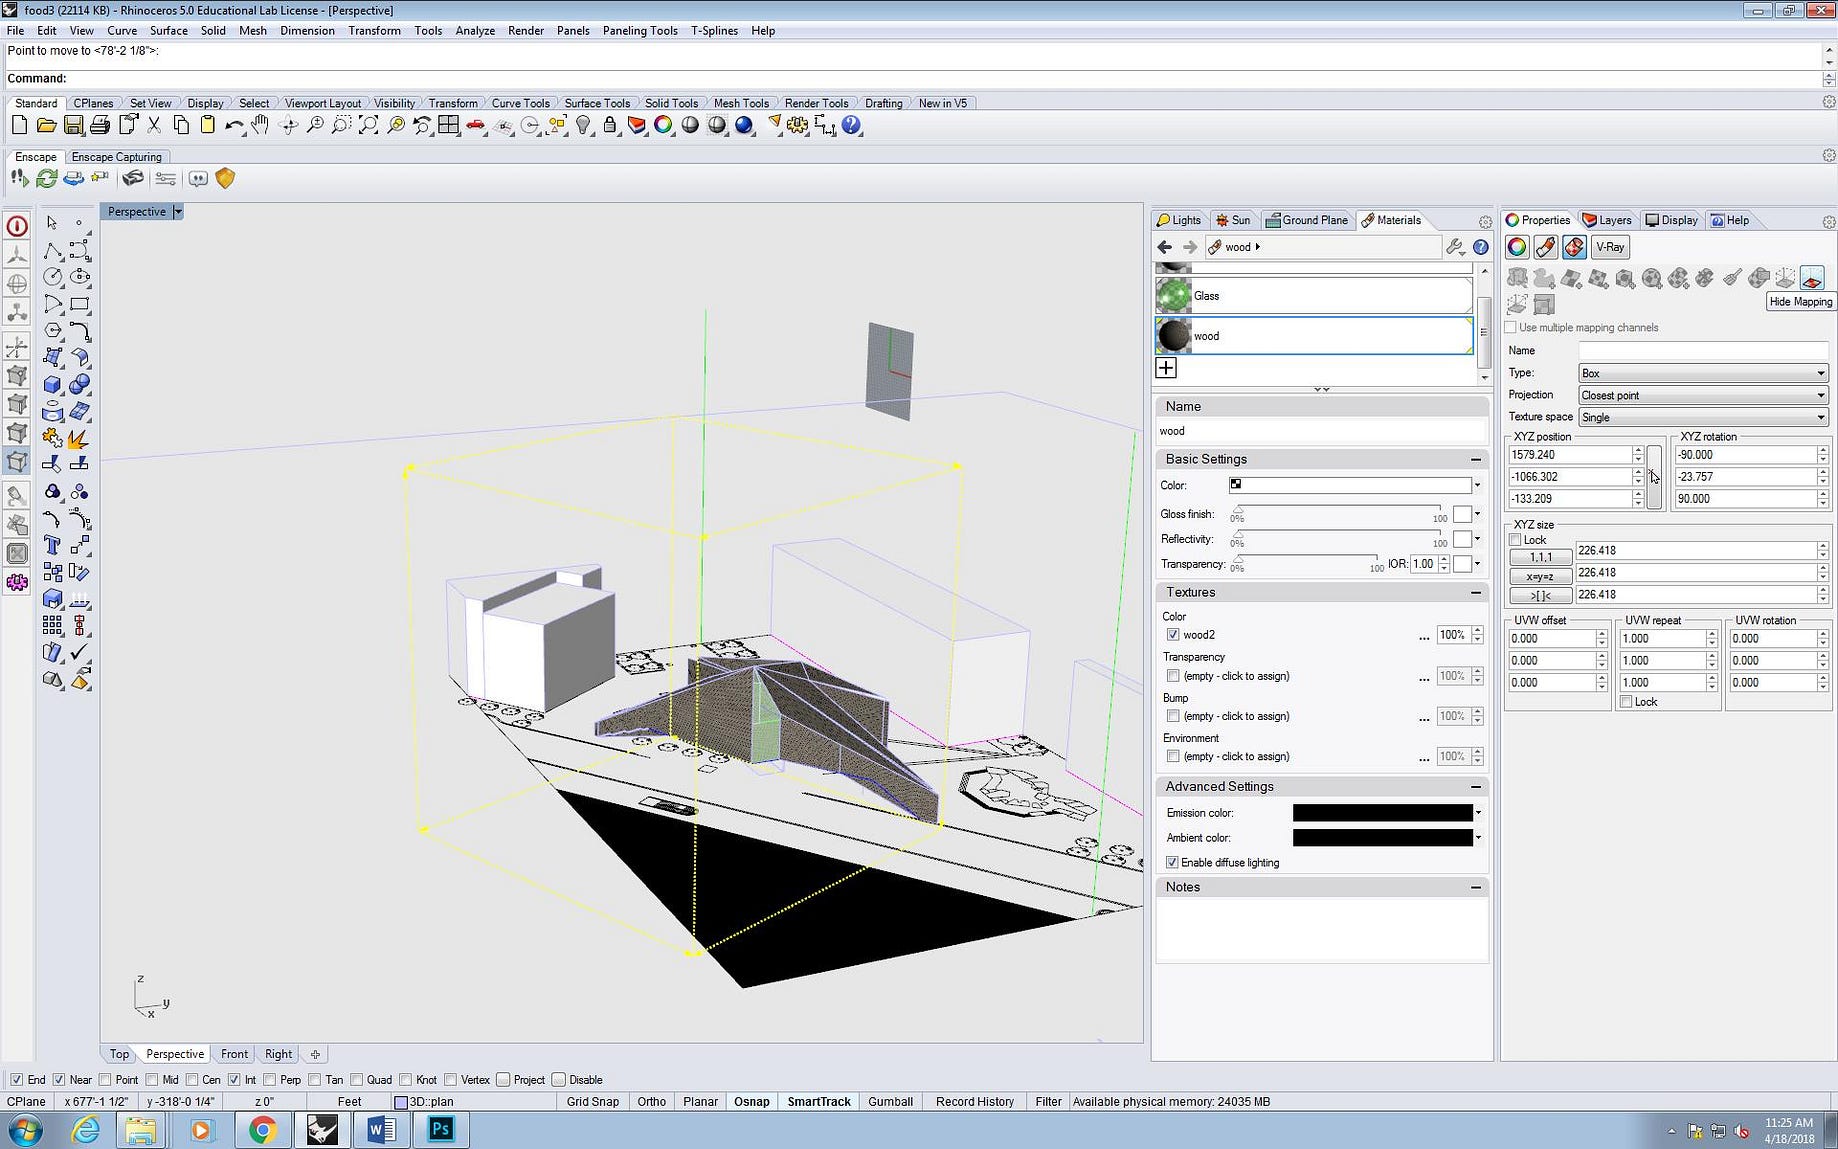Click the Hide Mapping widget icon
This screenshot has width=1838, height=1149.
coord(1812,278)
